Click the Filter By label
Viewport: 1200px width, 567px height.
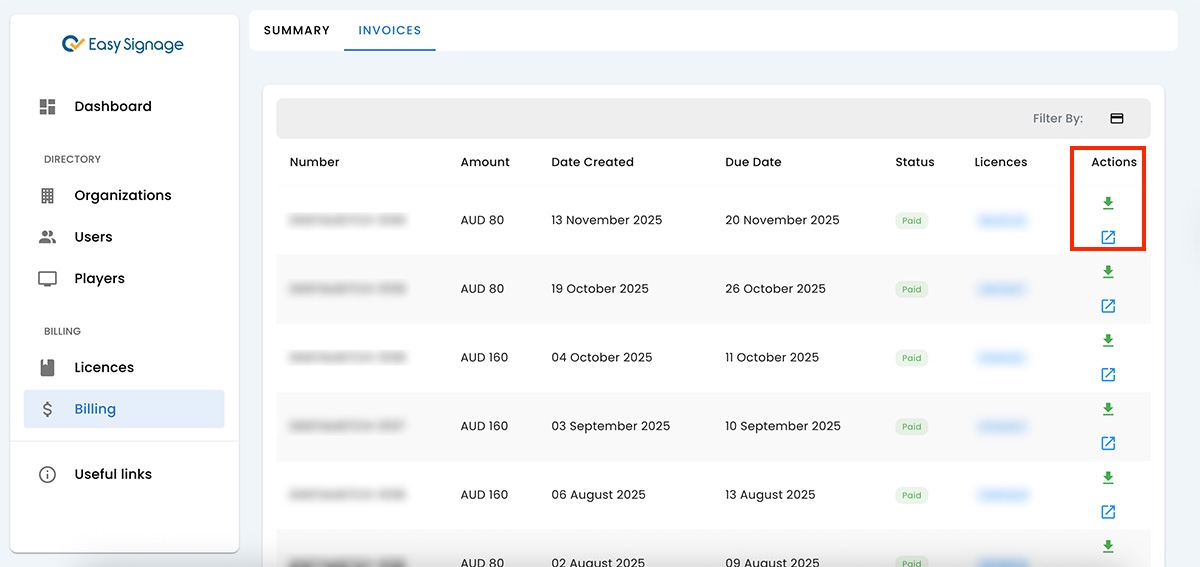point(1058,118)
